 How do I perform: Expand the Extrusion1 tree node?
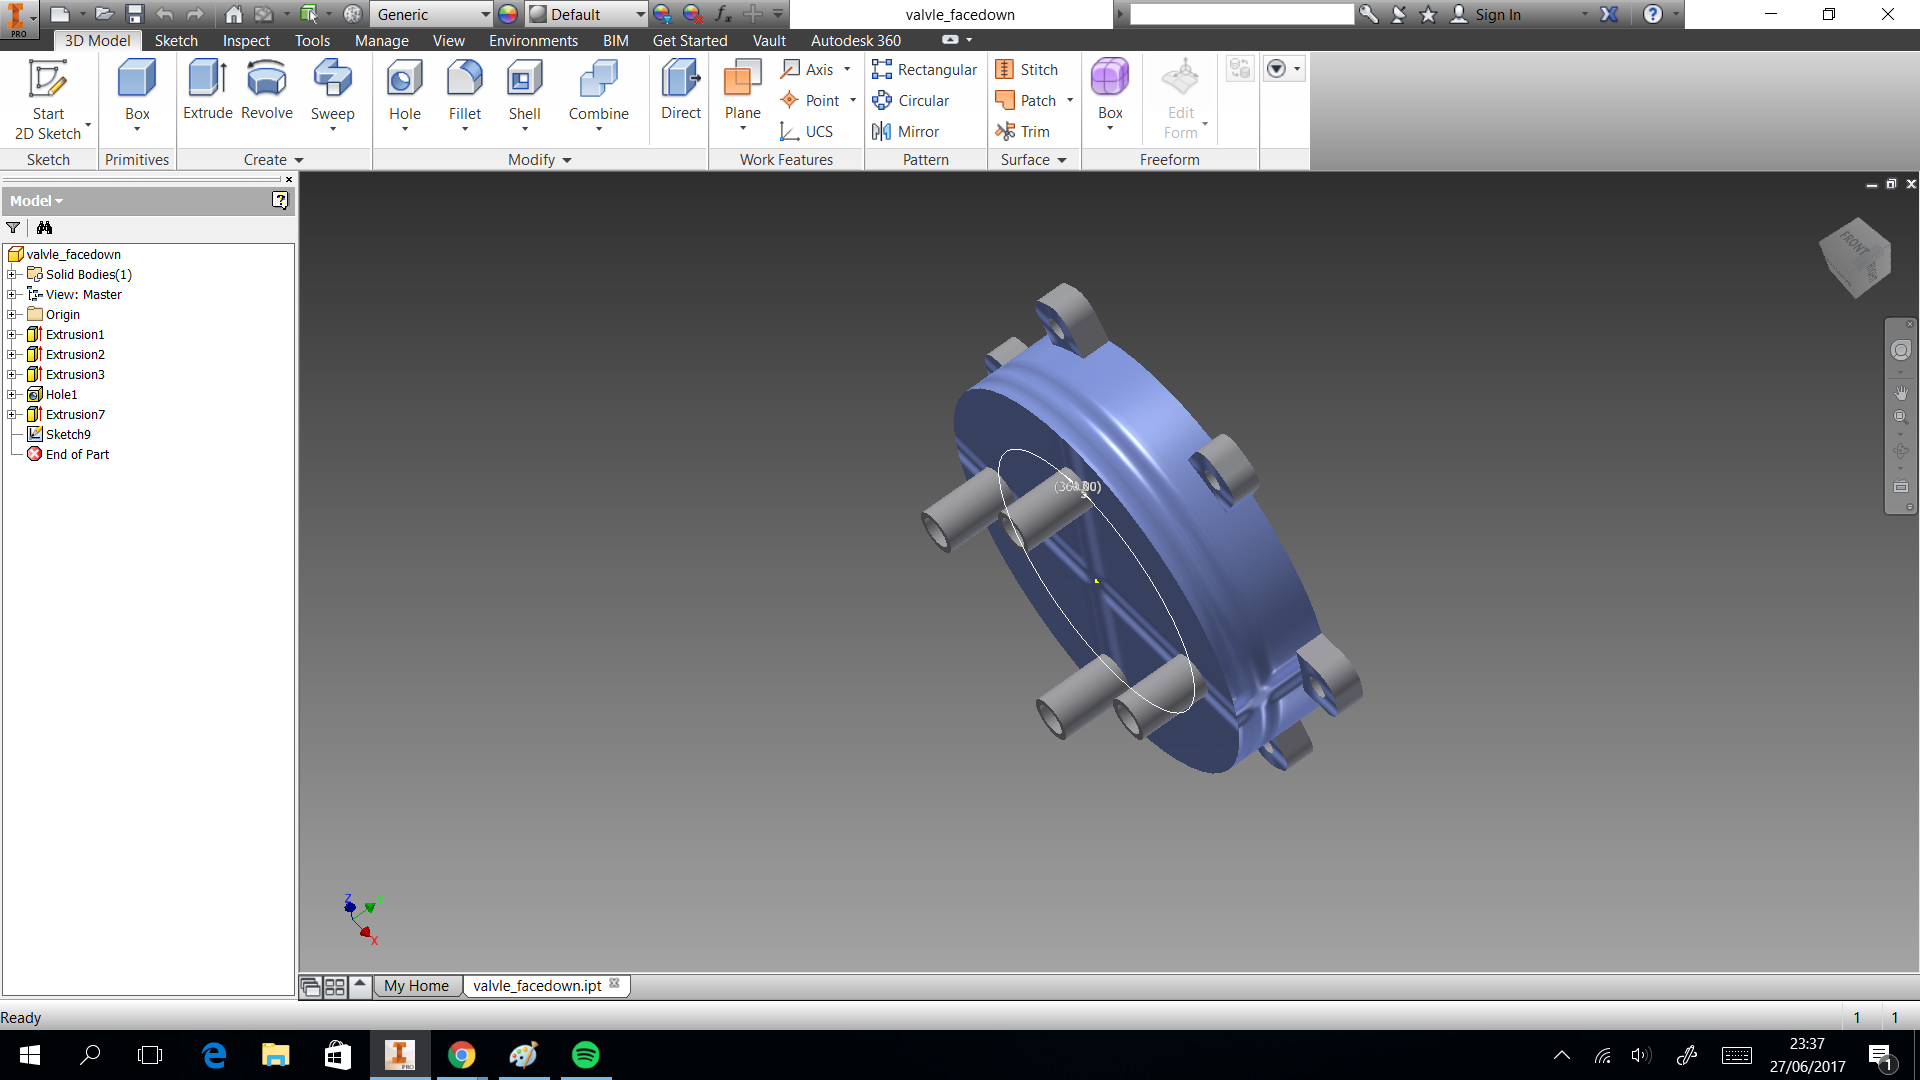12,334
